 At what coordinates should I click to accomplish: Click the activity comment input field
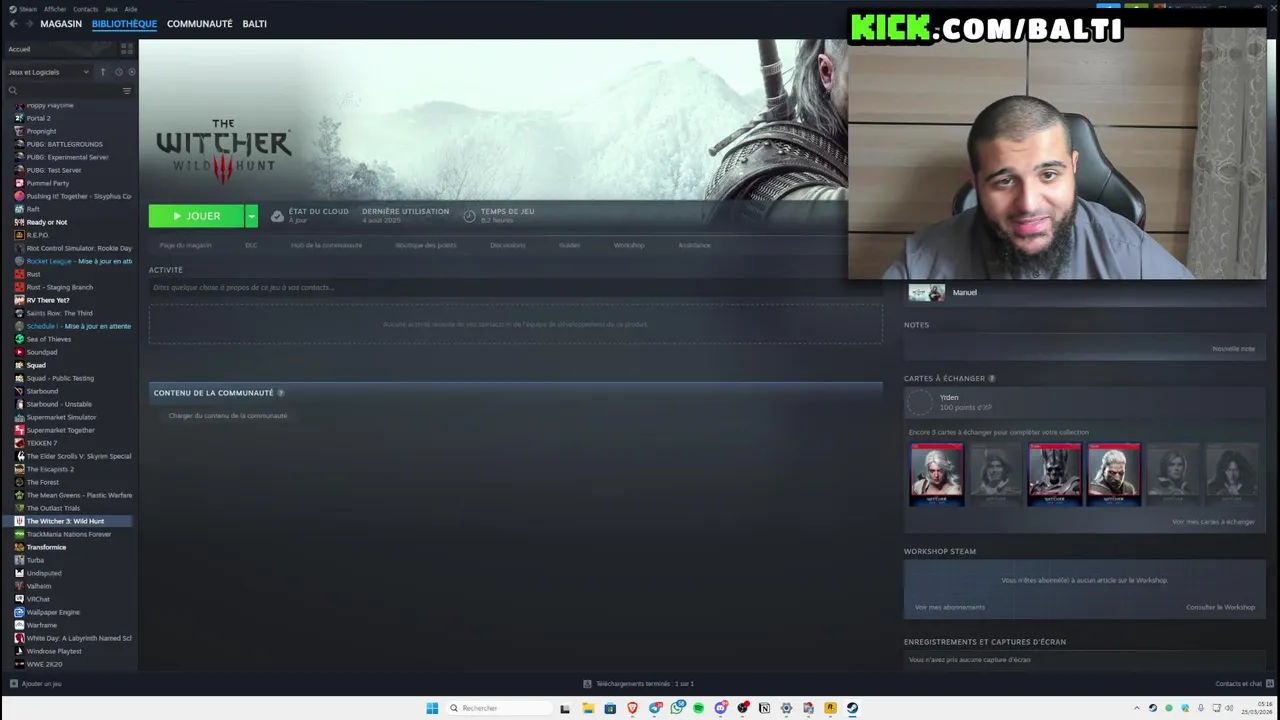click(x=515, y=288)
